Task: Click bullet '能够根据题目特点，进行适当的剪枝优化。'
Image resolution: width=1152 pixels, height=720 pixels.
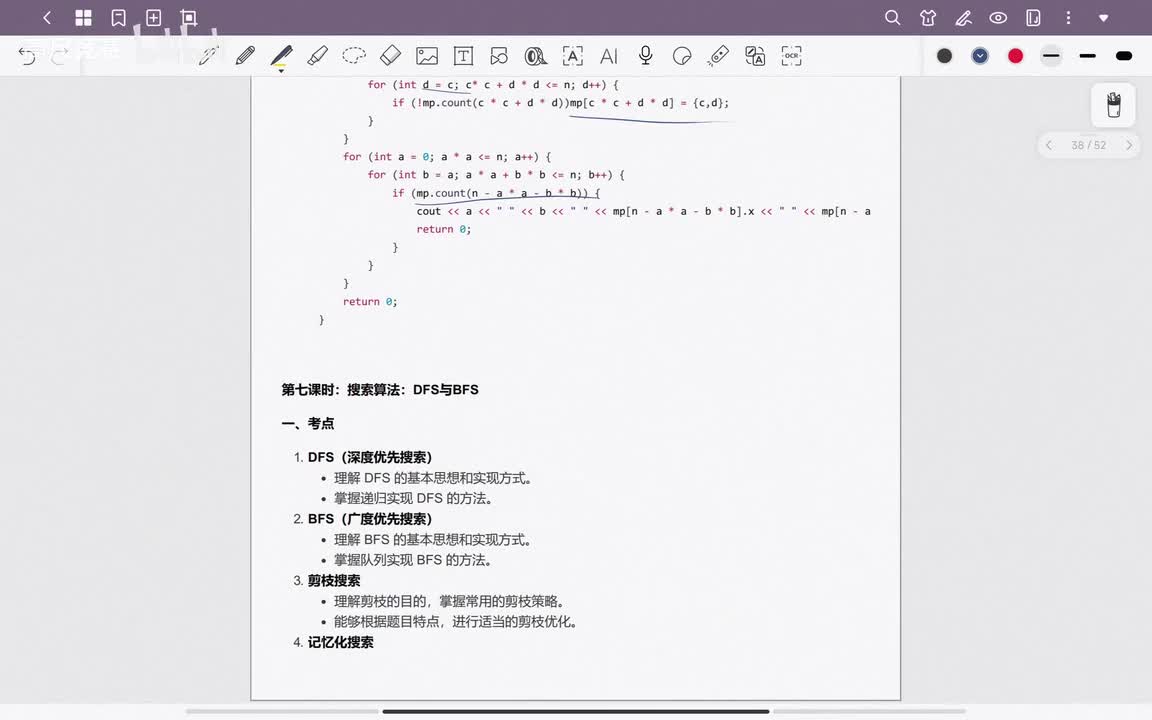Action: [456, 622]
